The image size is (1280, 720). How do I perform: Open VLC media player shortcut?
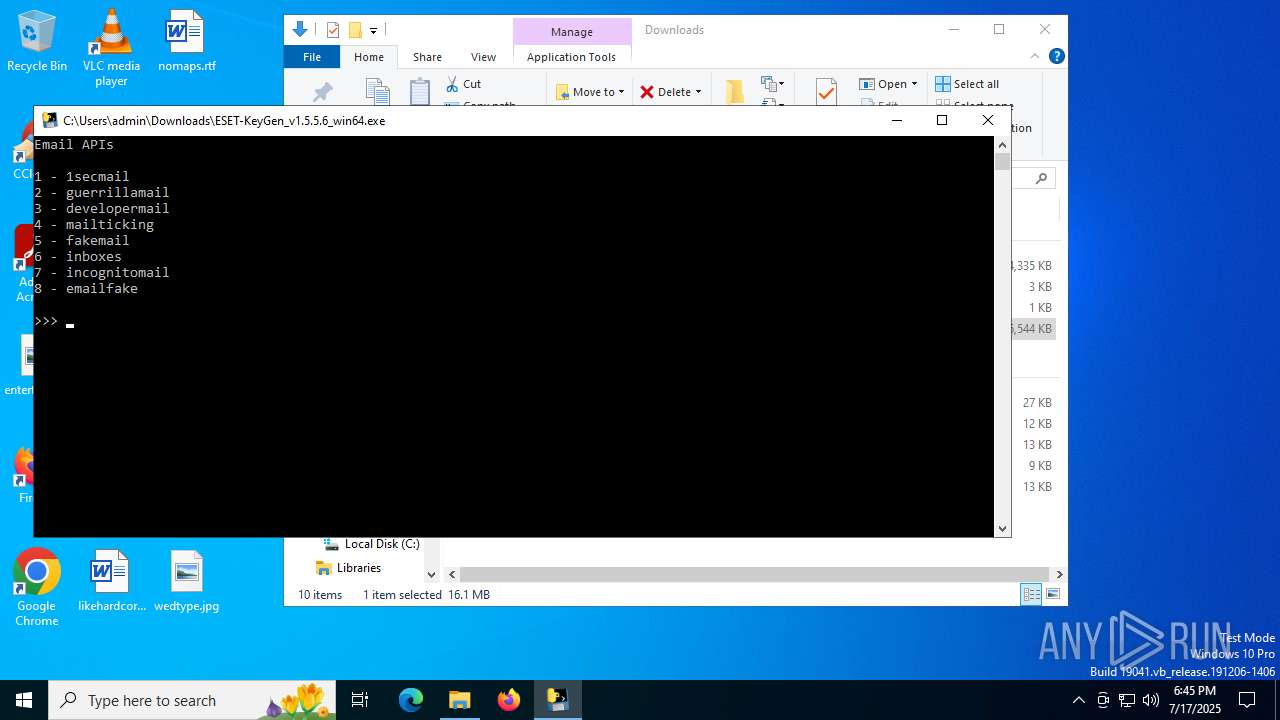(111, 47)
